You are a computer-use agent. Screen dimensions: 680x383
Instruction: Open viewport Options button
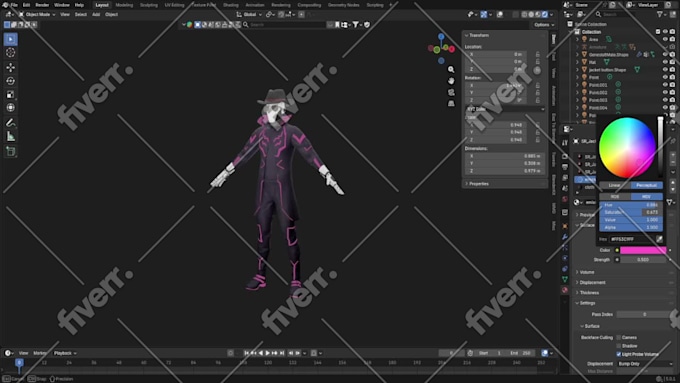pos(543,25)
